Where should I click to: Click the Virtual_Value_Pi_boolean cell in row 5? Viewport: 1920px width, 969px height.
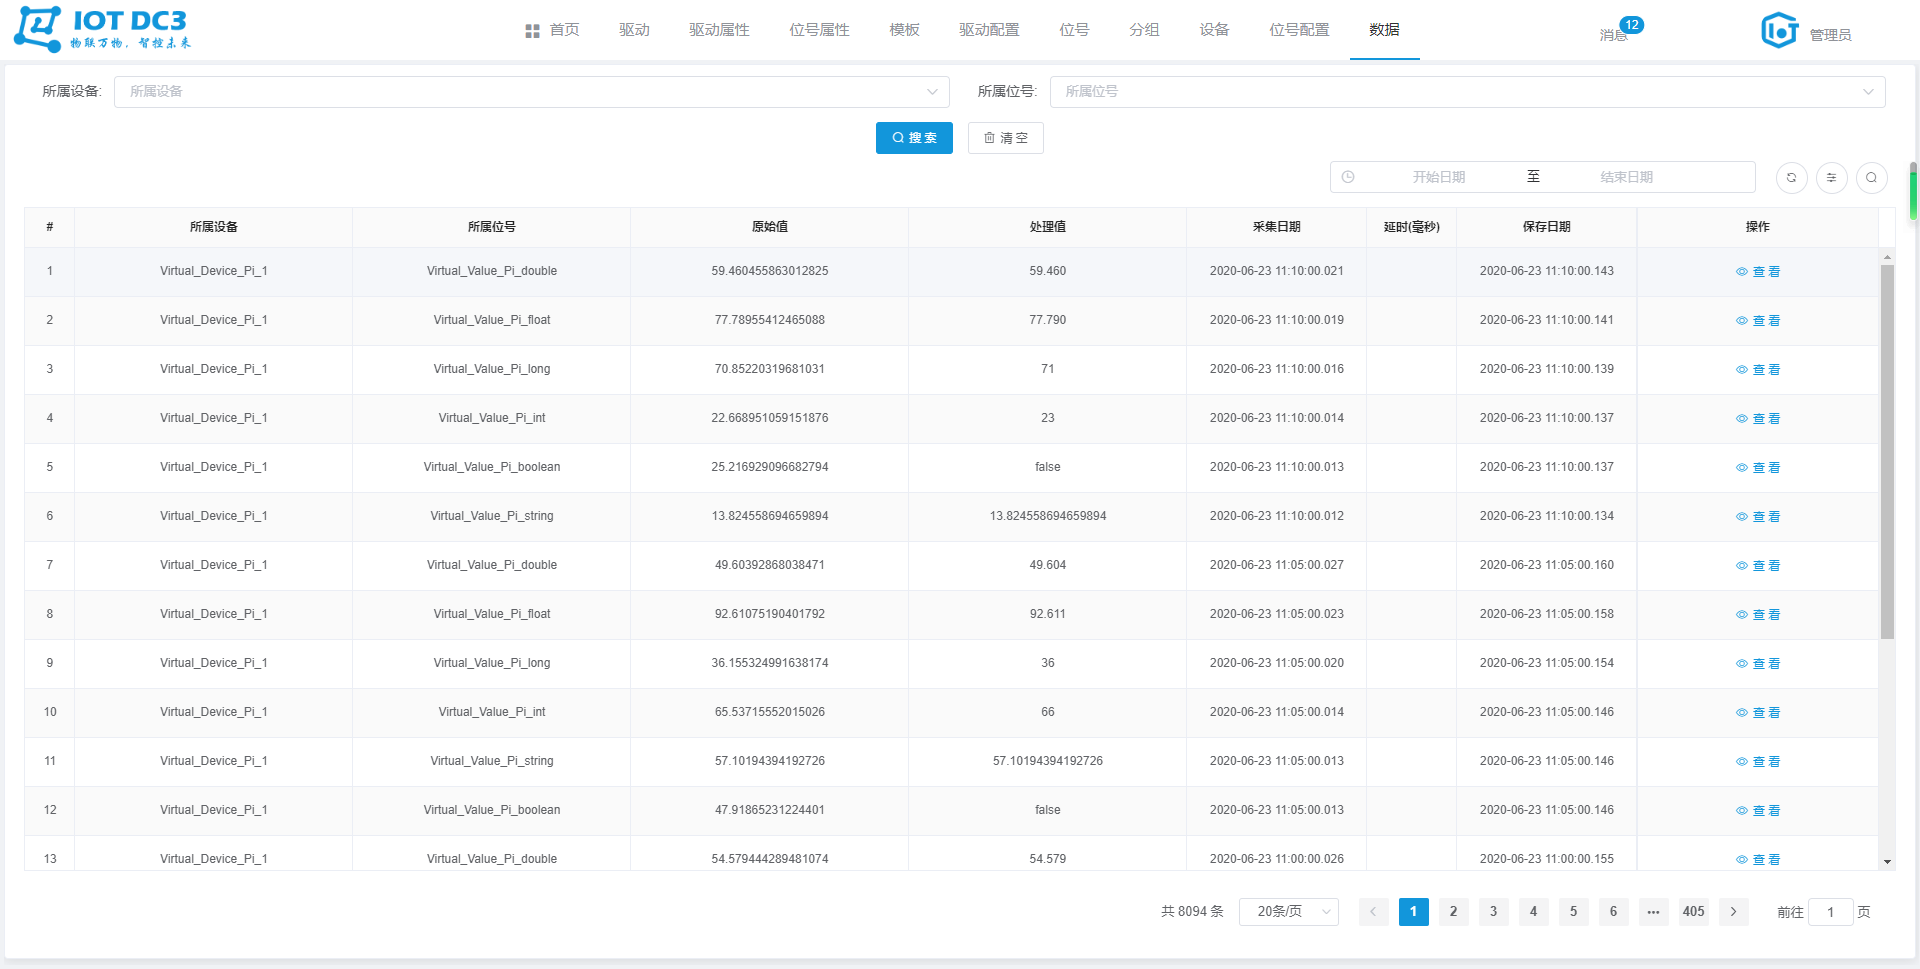click(x=491, y=467)
